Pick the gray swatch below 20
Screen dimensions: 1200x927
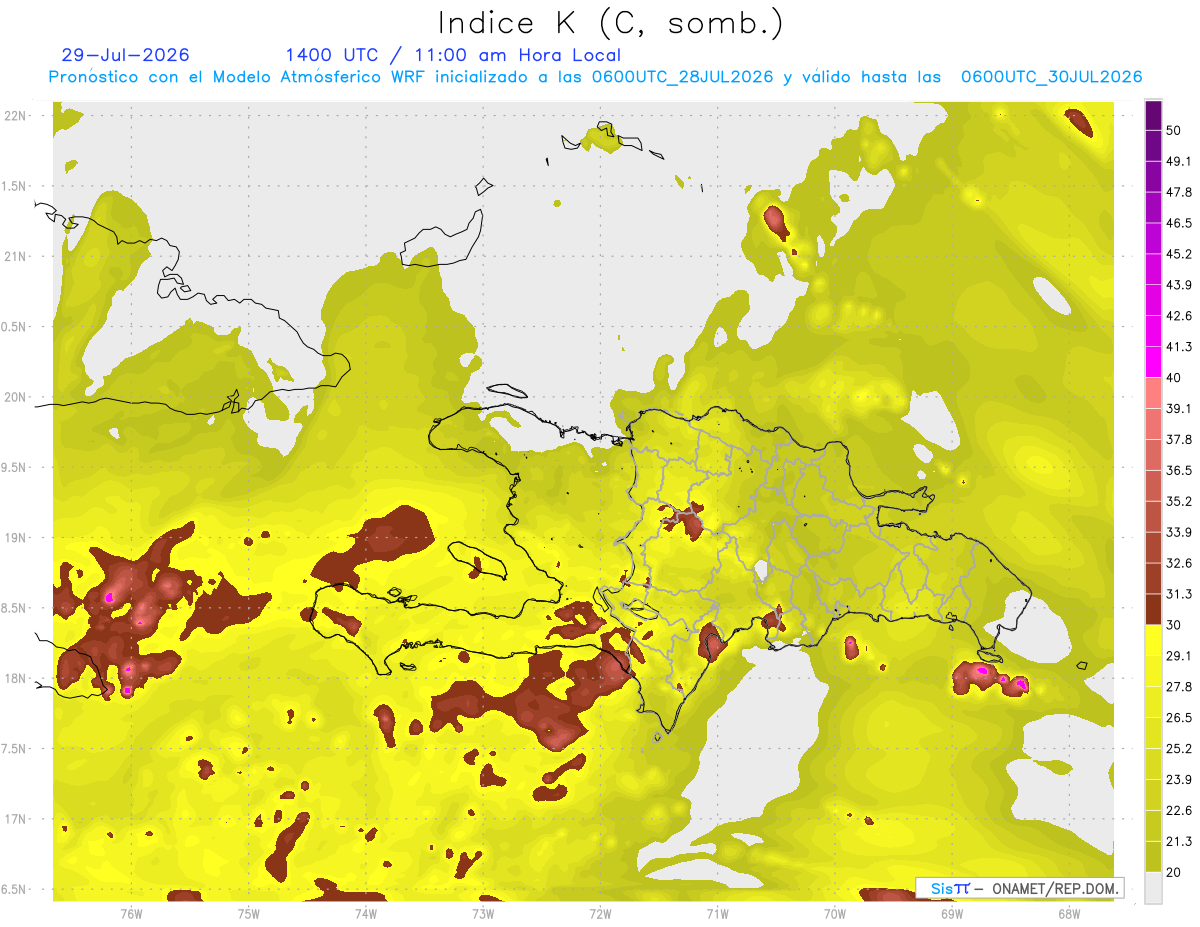click(x=1153, y=888)
